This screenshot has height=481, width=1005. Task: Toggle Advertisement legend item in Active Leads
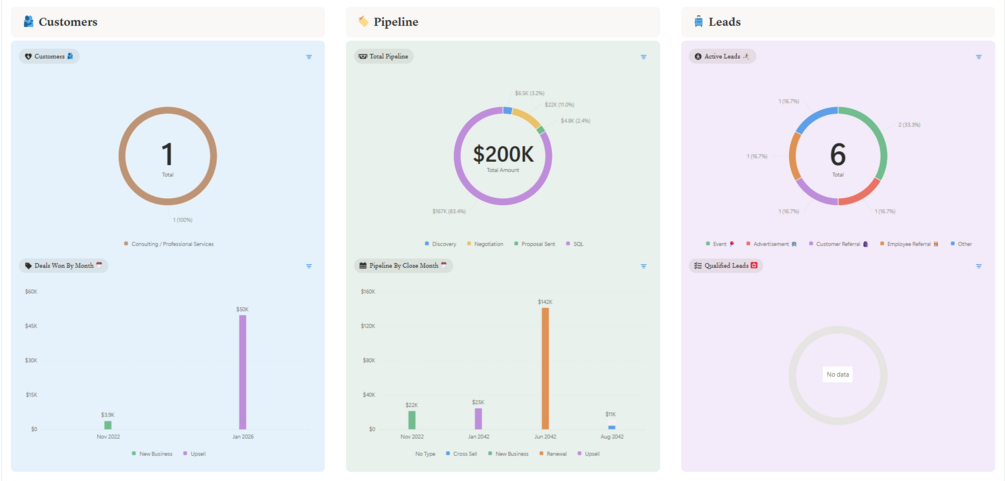[x=771, y=244]
